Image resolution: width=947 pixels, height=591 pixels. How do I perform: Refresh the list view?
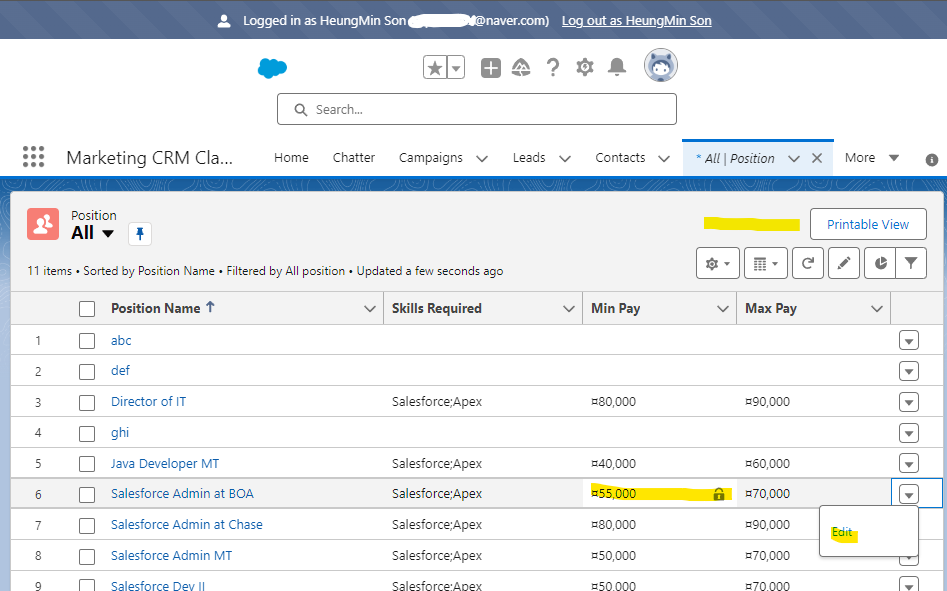(x=807, y=263)
